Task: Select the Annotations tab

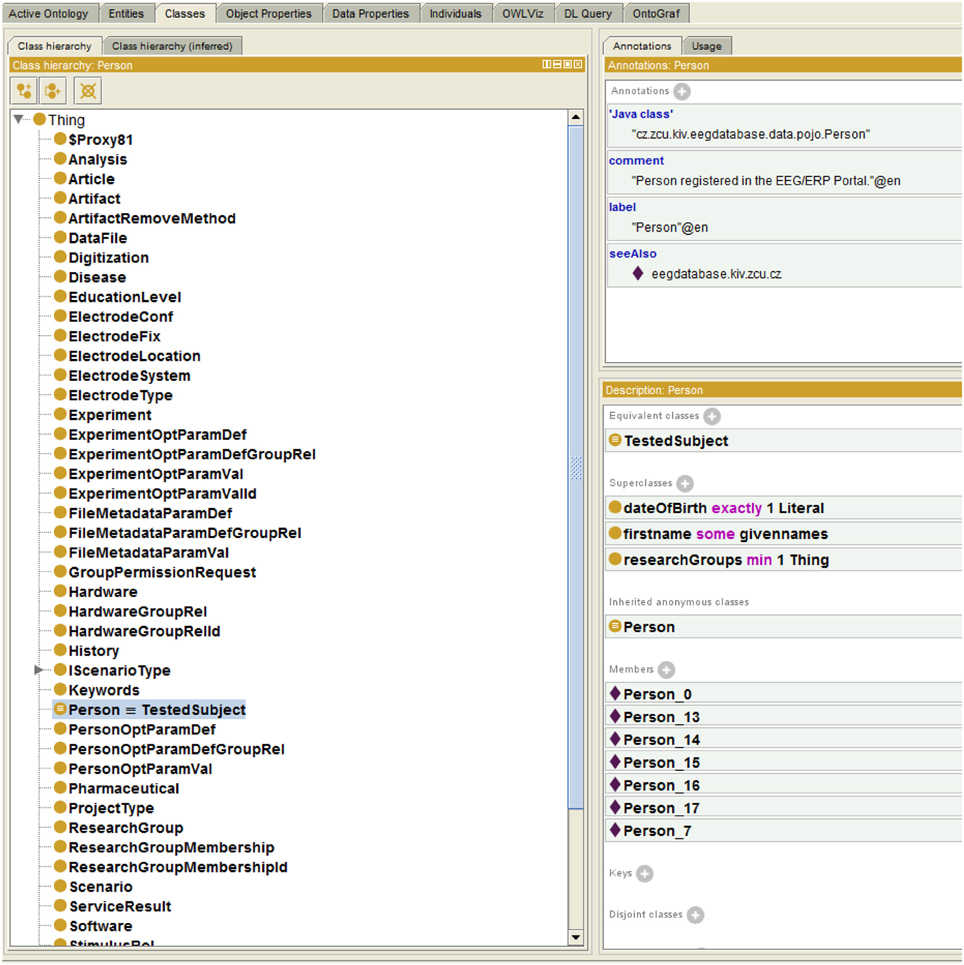Action: point(642,46)
